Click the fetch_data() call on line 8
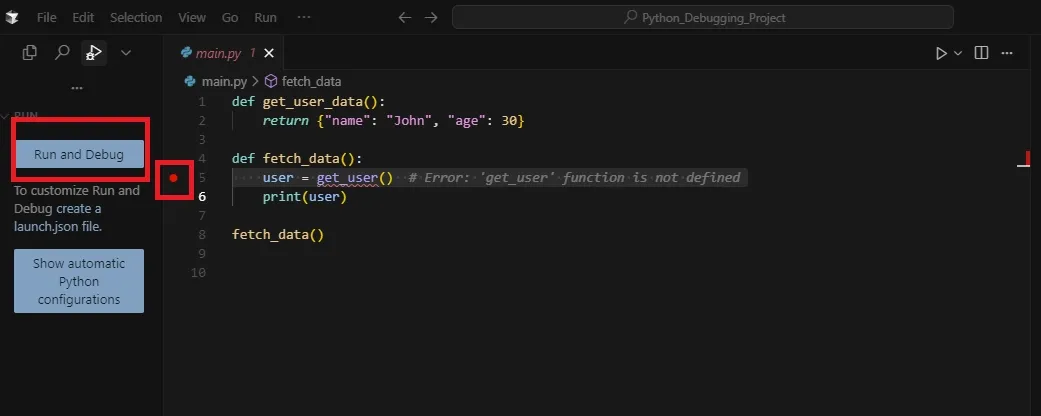The height and width of the screenshot is (416, 1041). point(278,235)
